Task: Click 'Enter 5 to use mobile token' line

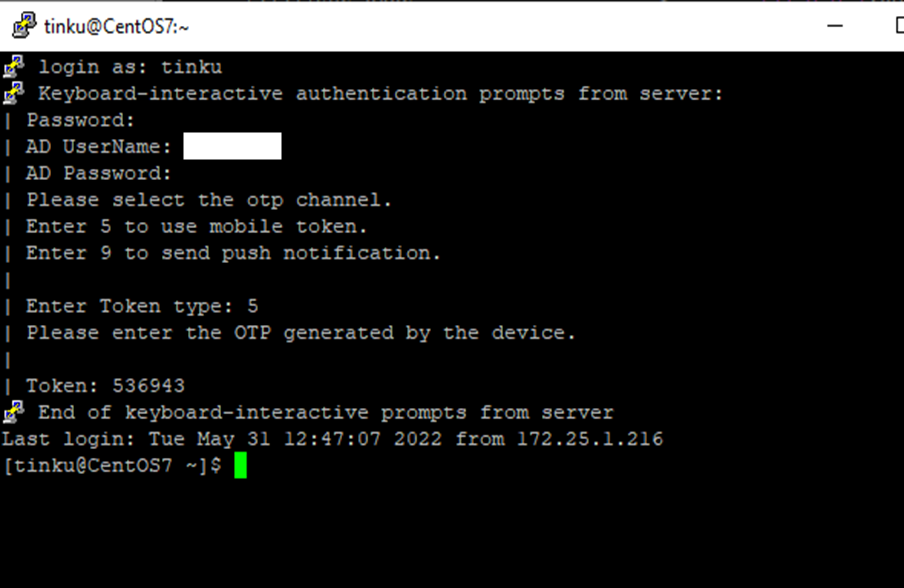Action: (x=196, y=227)
